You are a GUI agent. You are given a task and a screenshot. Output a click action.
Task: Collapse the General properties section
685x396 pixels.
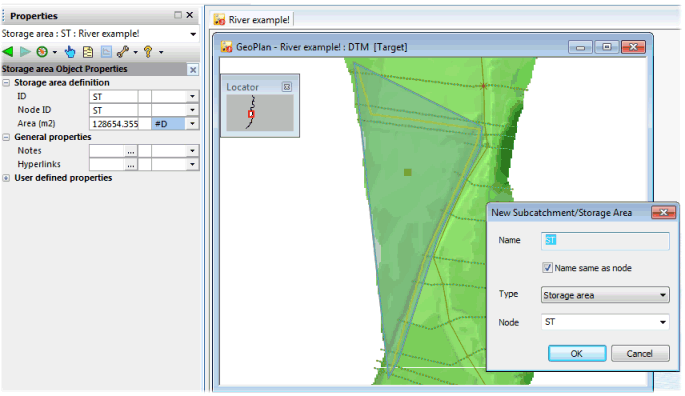click(x=6, y=137)
